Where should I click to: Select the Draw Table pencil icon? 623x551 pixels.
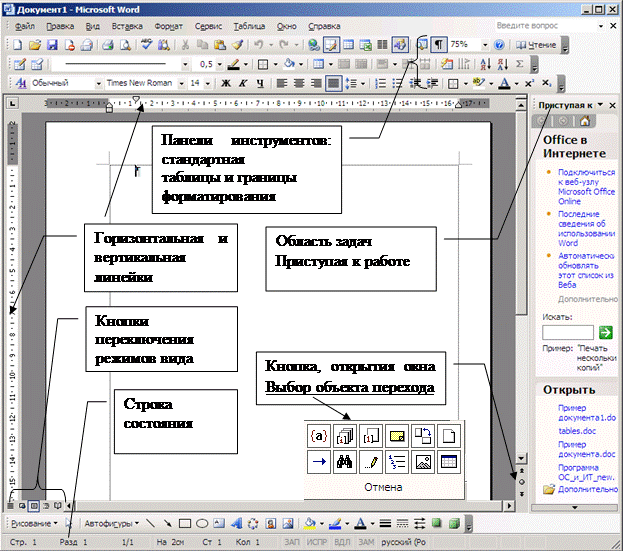(19, 64)
